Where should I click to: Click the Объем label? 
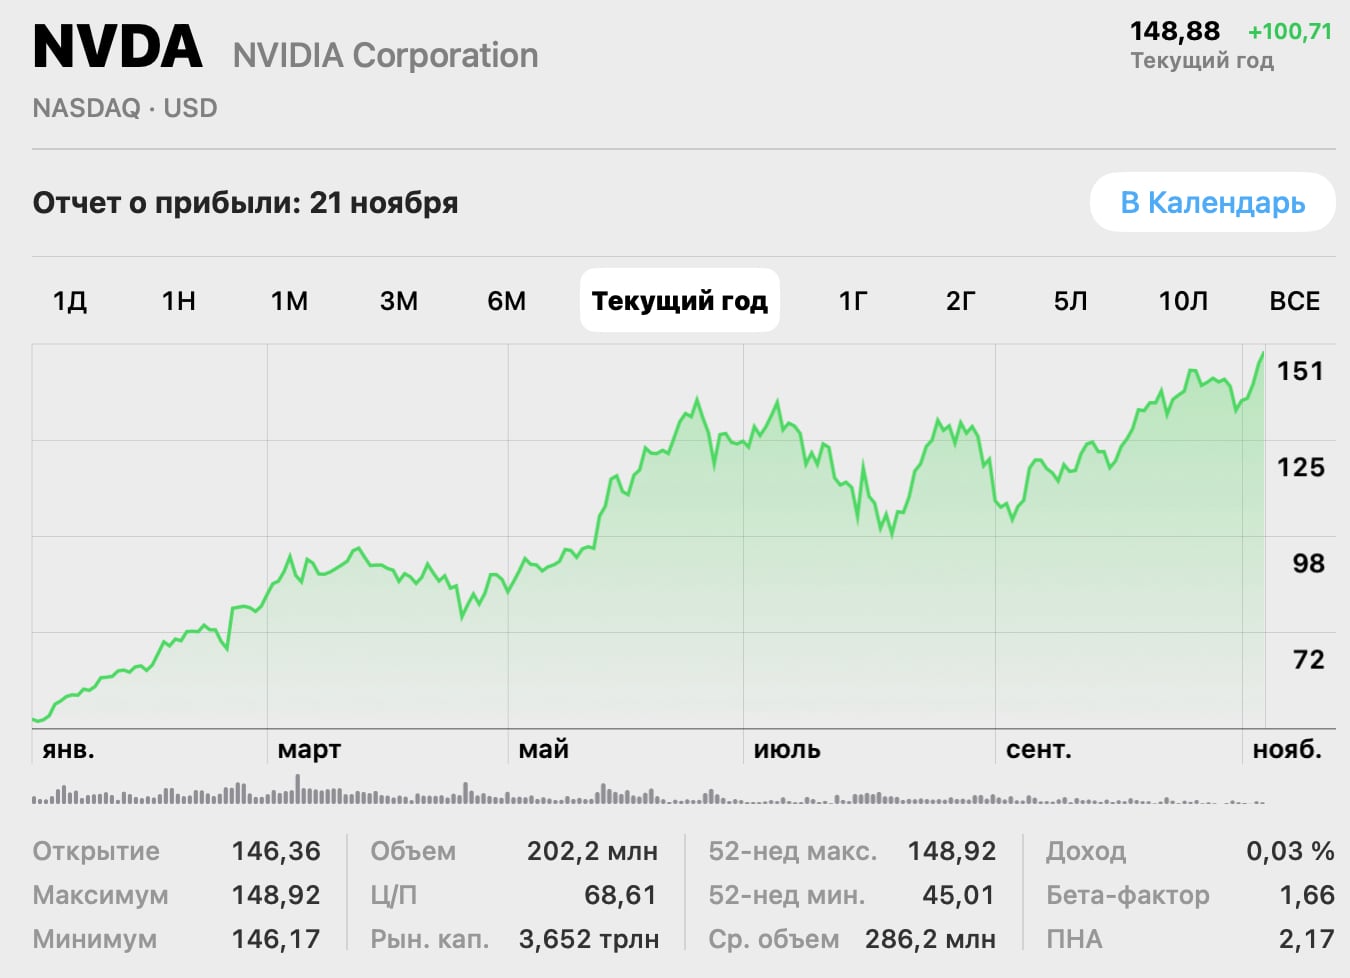click(413, 851)
